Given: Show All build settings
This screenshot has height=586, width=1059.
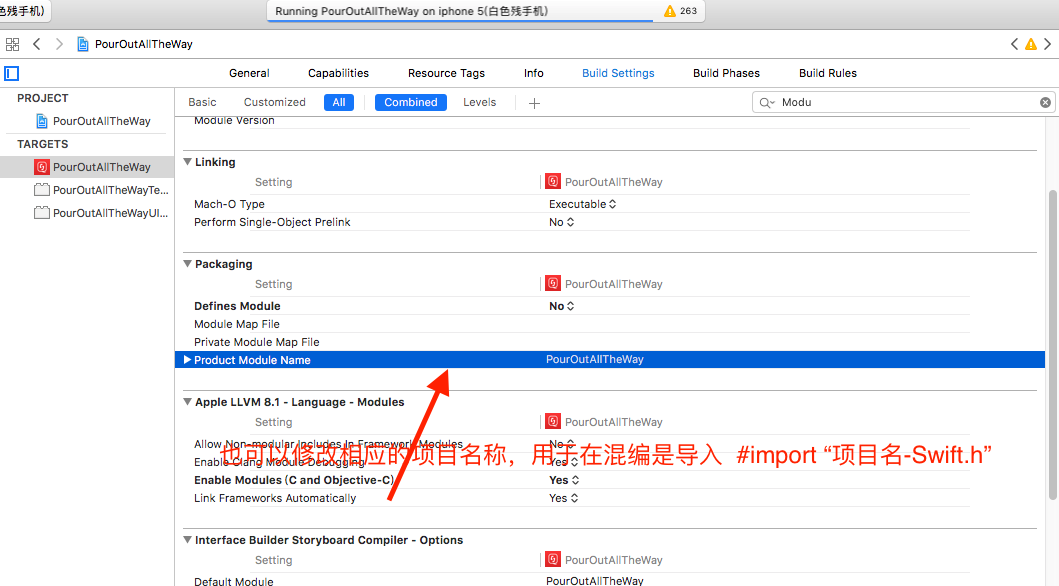Looking at the screenshot, I should [x=339, y=103].
